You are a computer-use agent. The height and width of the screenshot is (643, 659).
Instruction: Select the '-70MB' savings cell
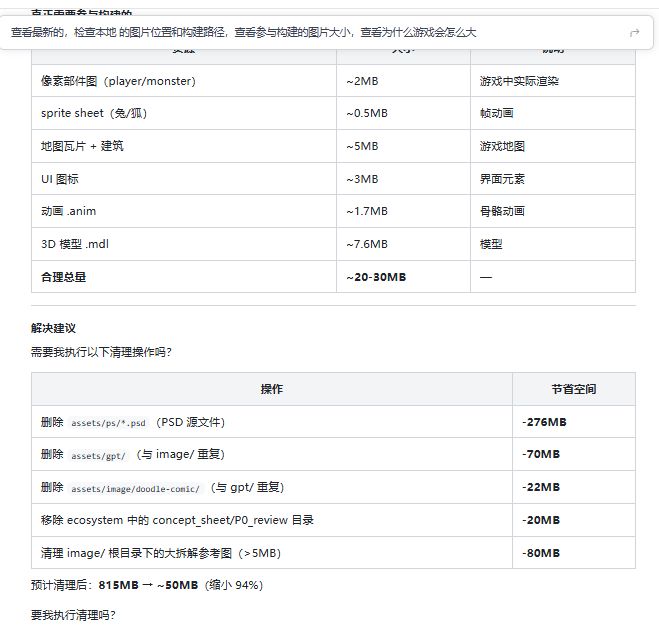574,454
